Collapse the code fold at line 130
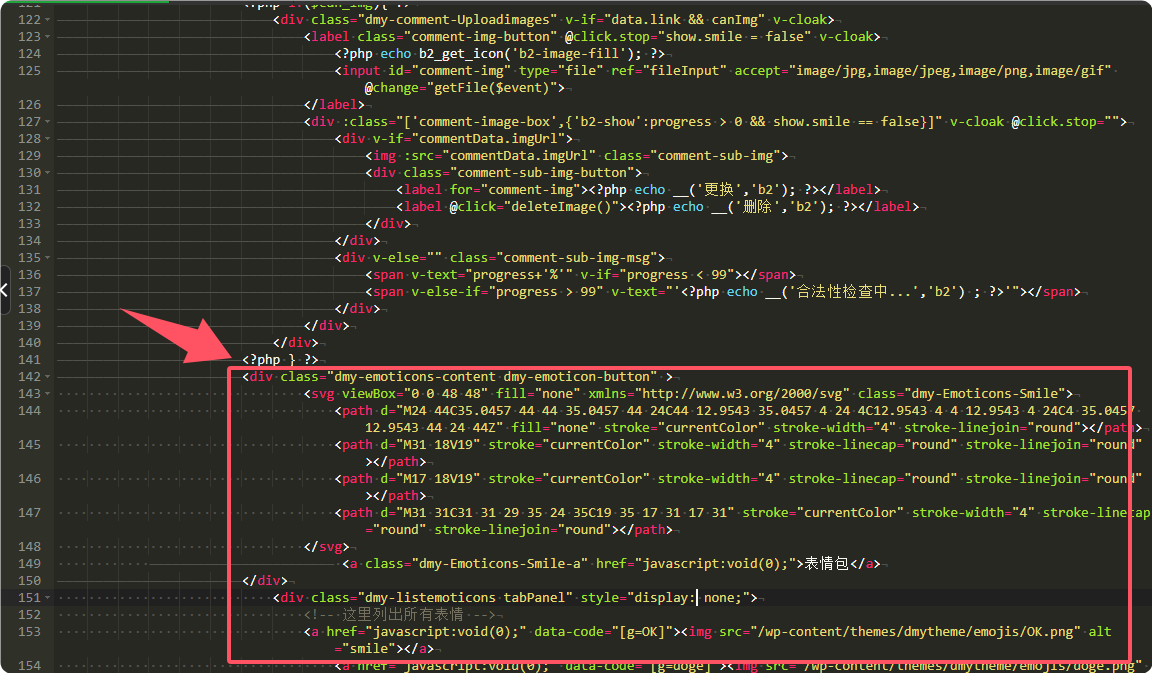The image size is (1152, 673). click(x=48, y=173)
